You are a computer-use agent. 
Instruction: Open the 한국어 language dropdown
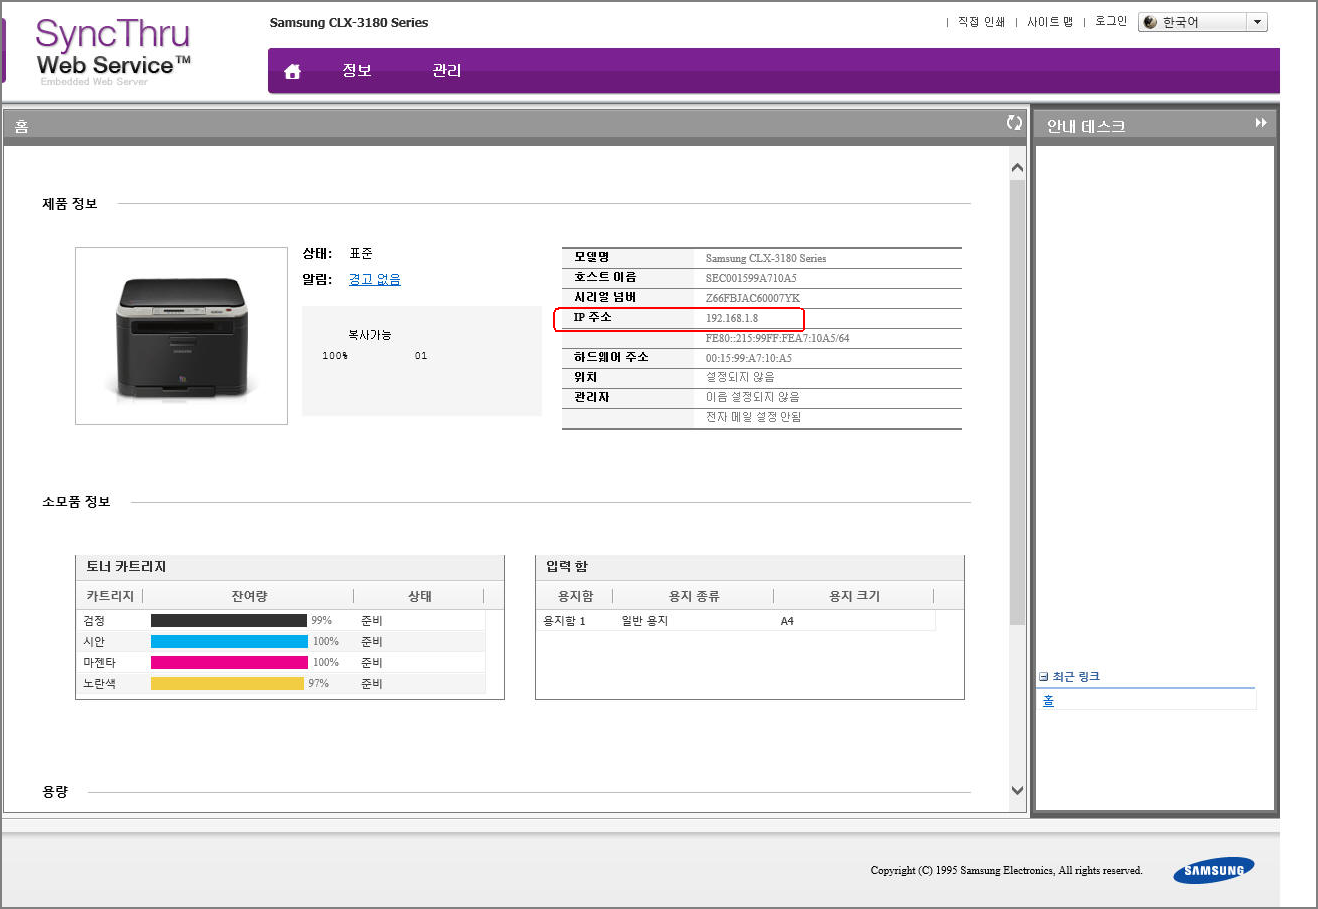coord(1203,22)
